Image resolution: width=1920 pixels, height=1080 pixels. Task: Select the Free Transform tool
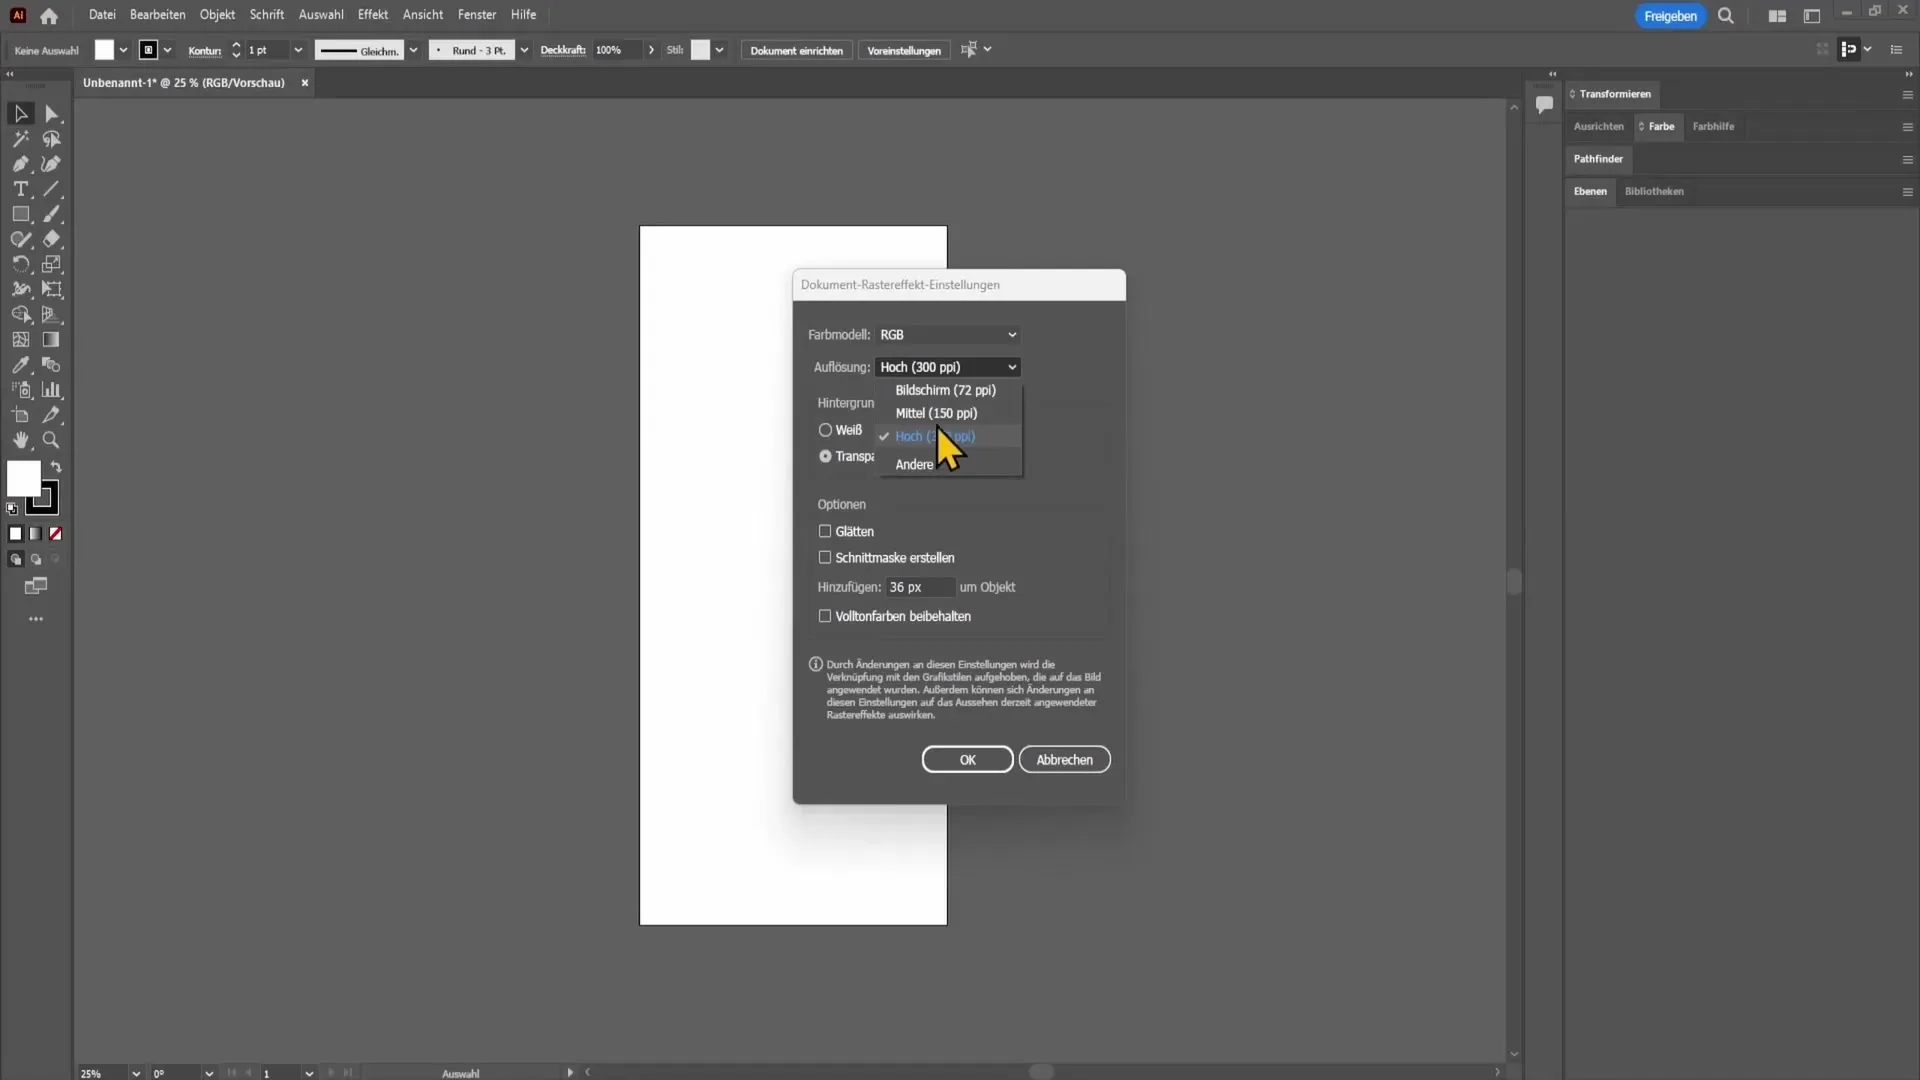(52, 289)
